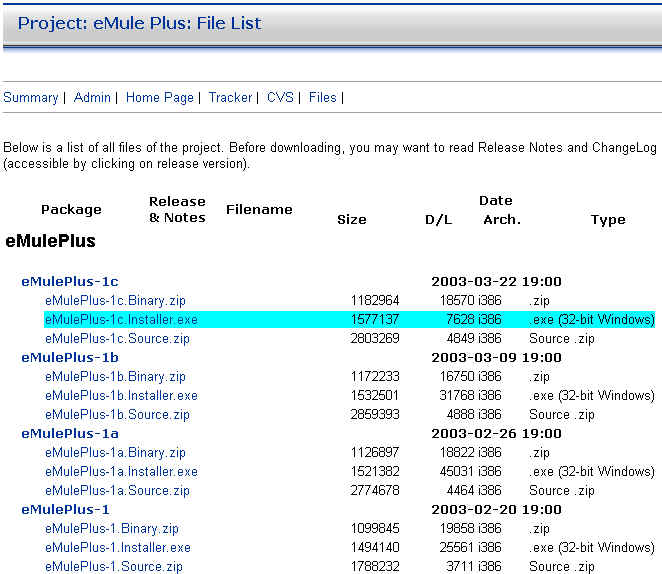
Task: Download eMulePlus-1b.Installer.exe
Action: point(121,396)
